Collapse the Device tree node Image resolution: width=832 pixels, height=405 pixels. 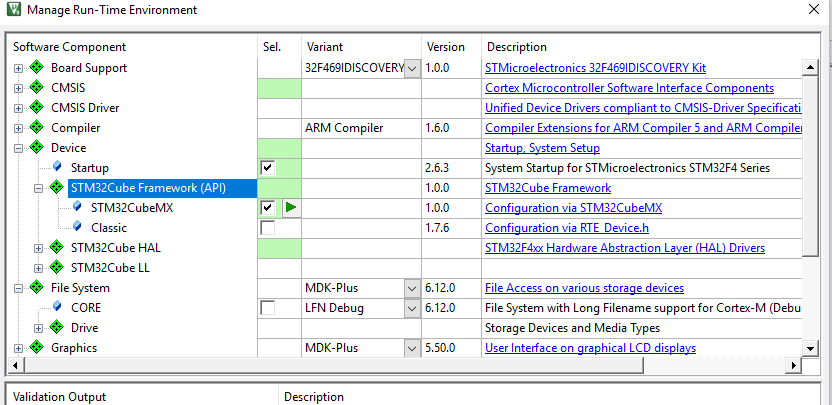pyautogui.click(x=19, y=149)
